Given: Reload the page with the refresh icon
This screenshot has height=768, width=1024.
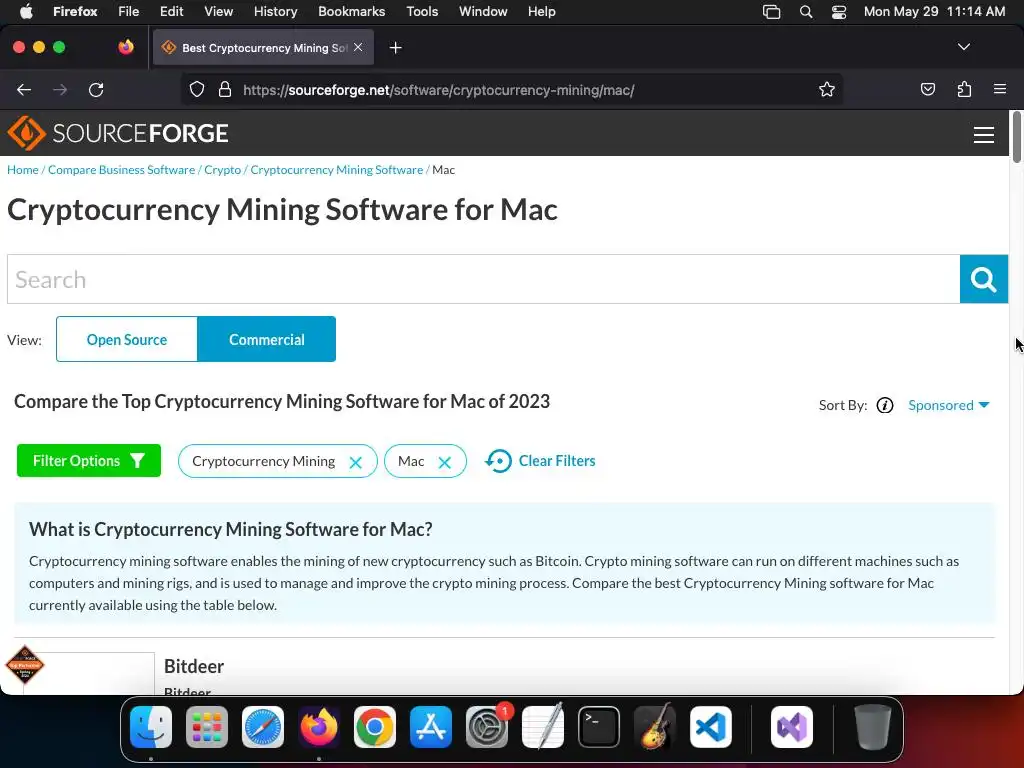Looking at the screenshot, I should pos(96,89).
